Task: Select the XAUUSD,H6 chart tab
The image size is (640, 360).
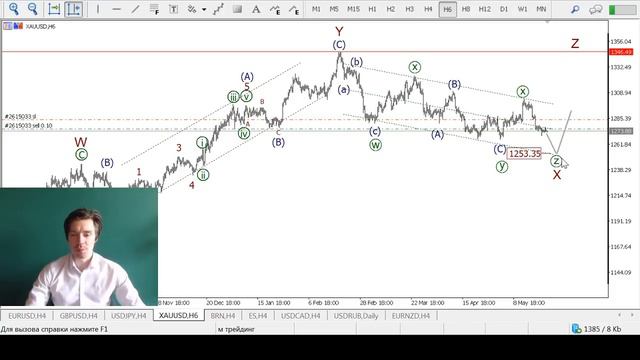Action: (178, 316)
